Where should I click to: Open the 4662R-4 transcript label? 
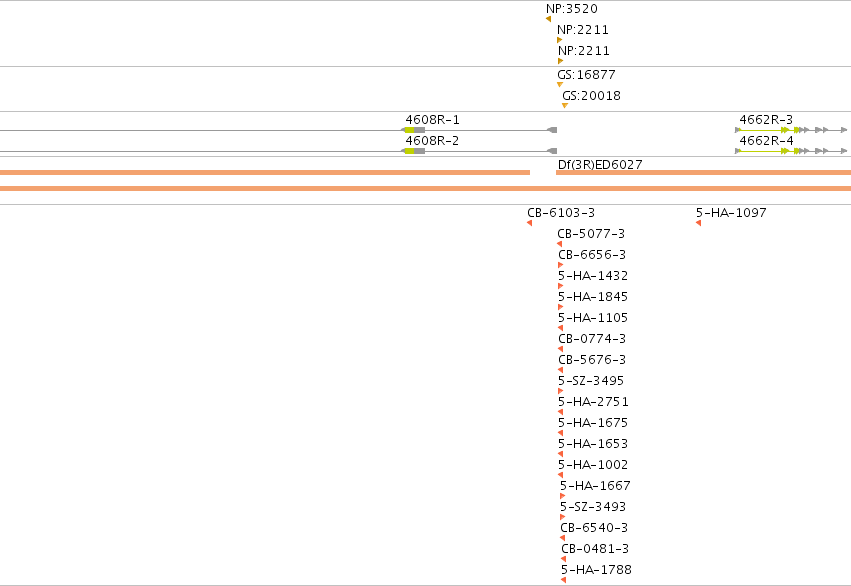(x=766, y=141)
